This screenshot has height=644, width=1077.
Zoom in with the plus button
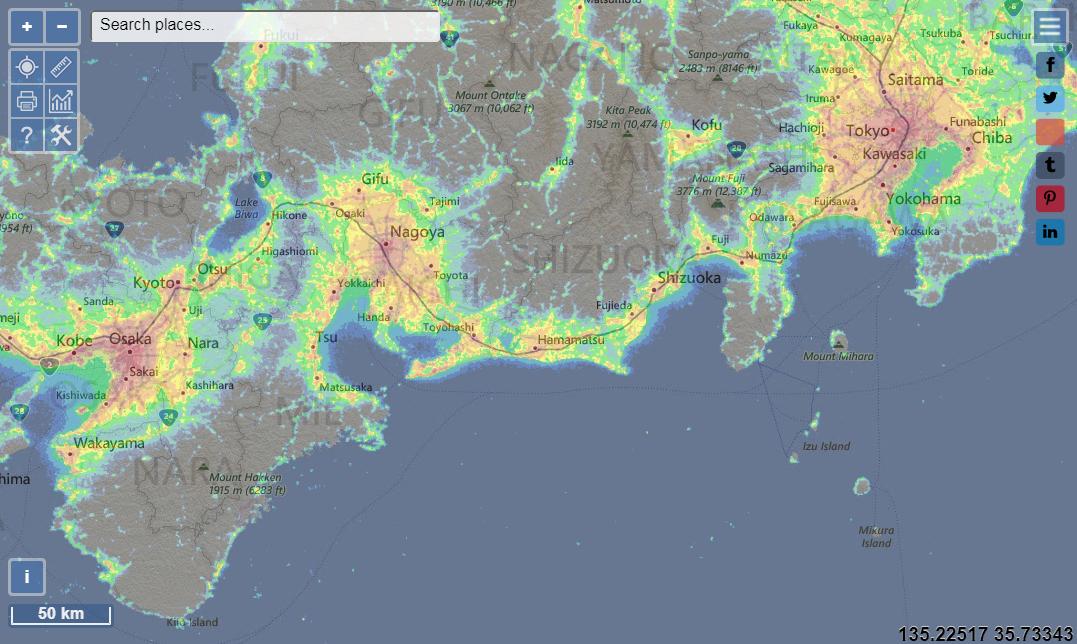tap(27, 27)
